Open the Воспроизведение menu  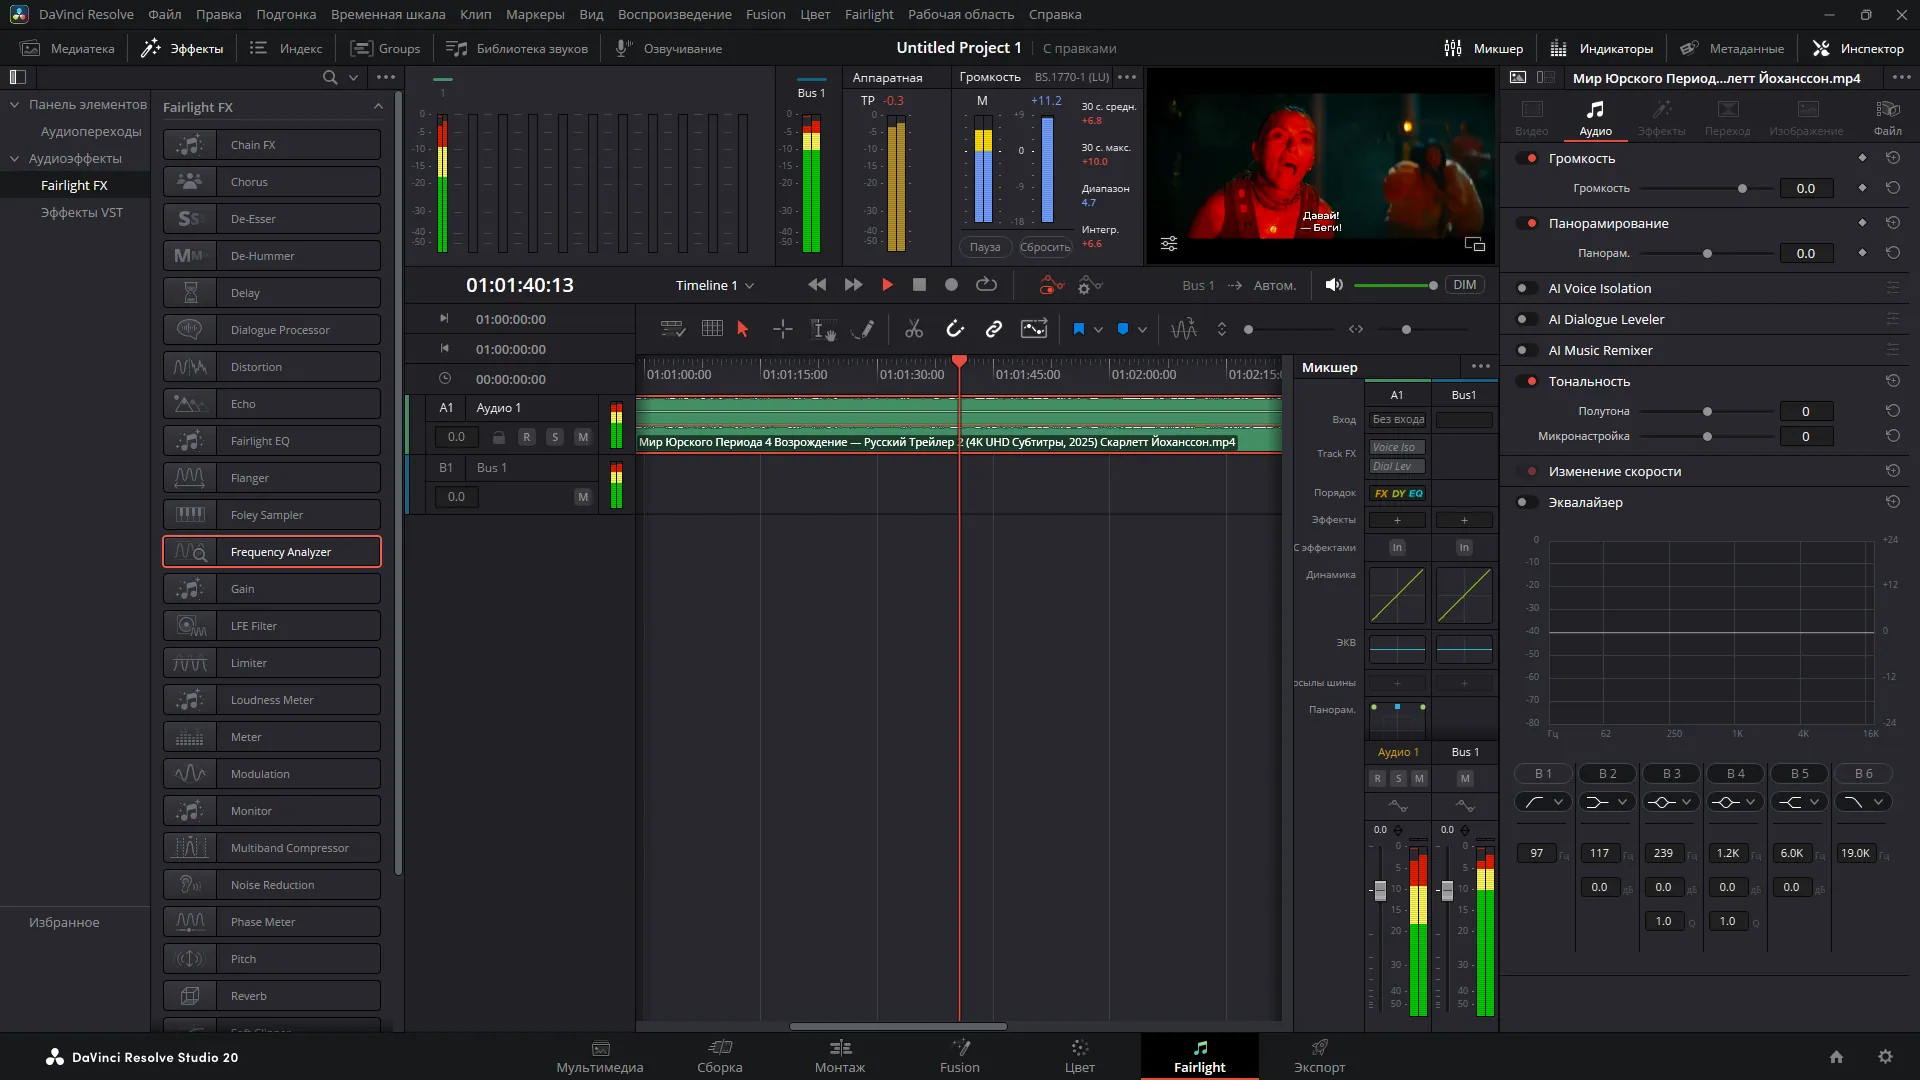coord(674,14)
